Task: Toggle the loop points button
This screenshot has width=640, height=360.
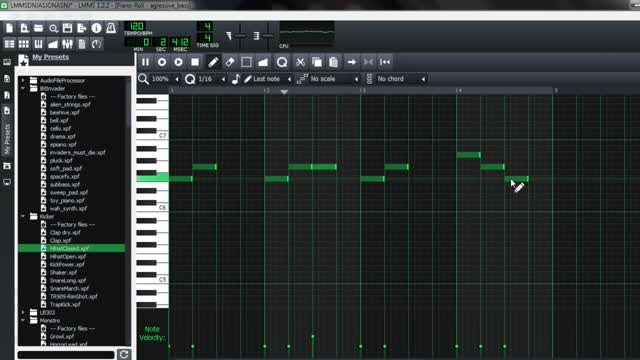Action: [x=368, y=62]
